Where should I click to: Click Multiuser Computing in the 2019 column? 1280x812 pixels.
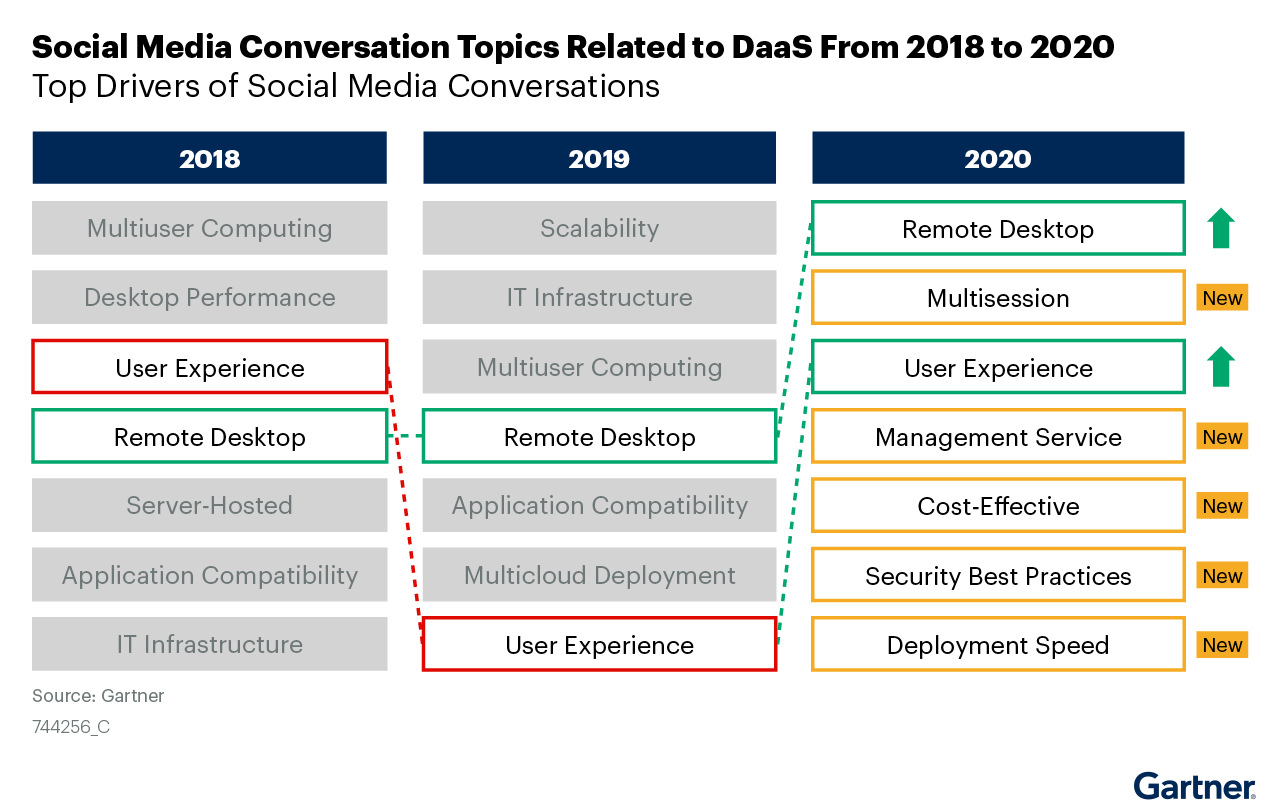pyautogui.click(x=599, y=367)
